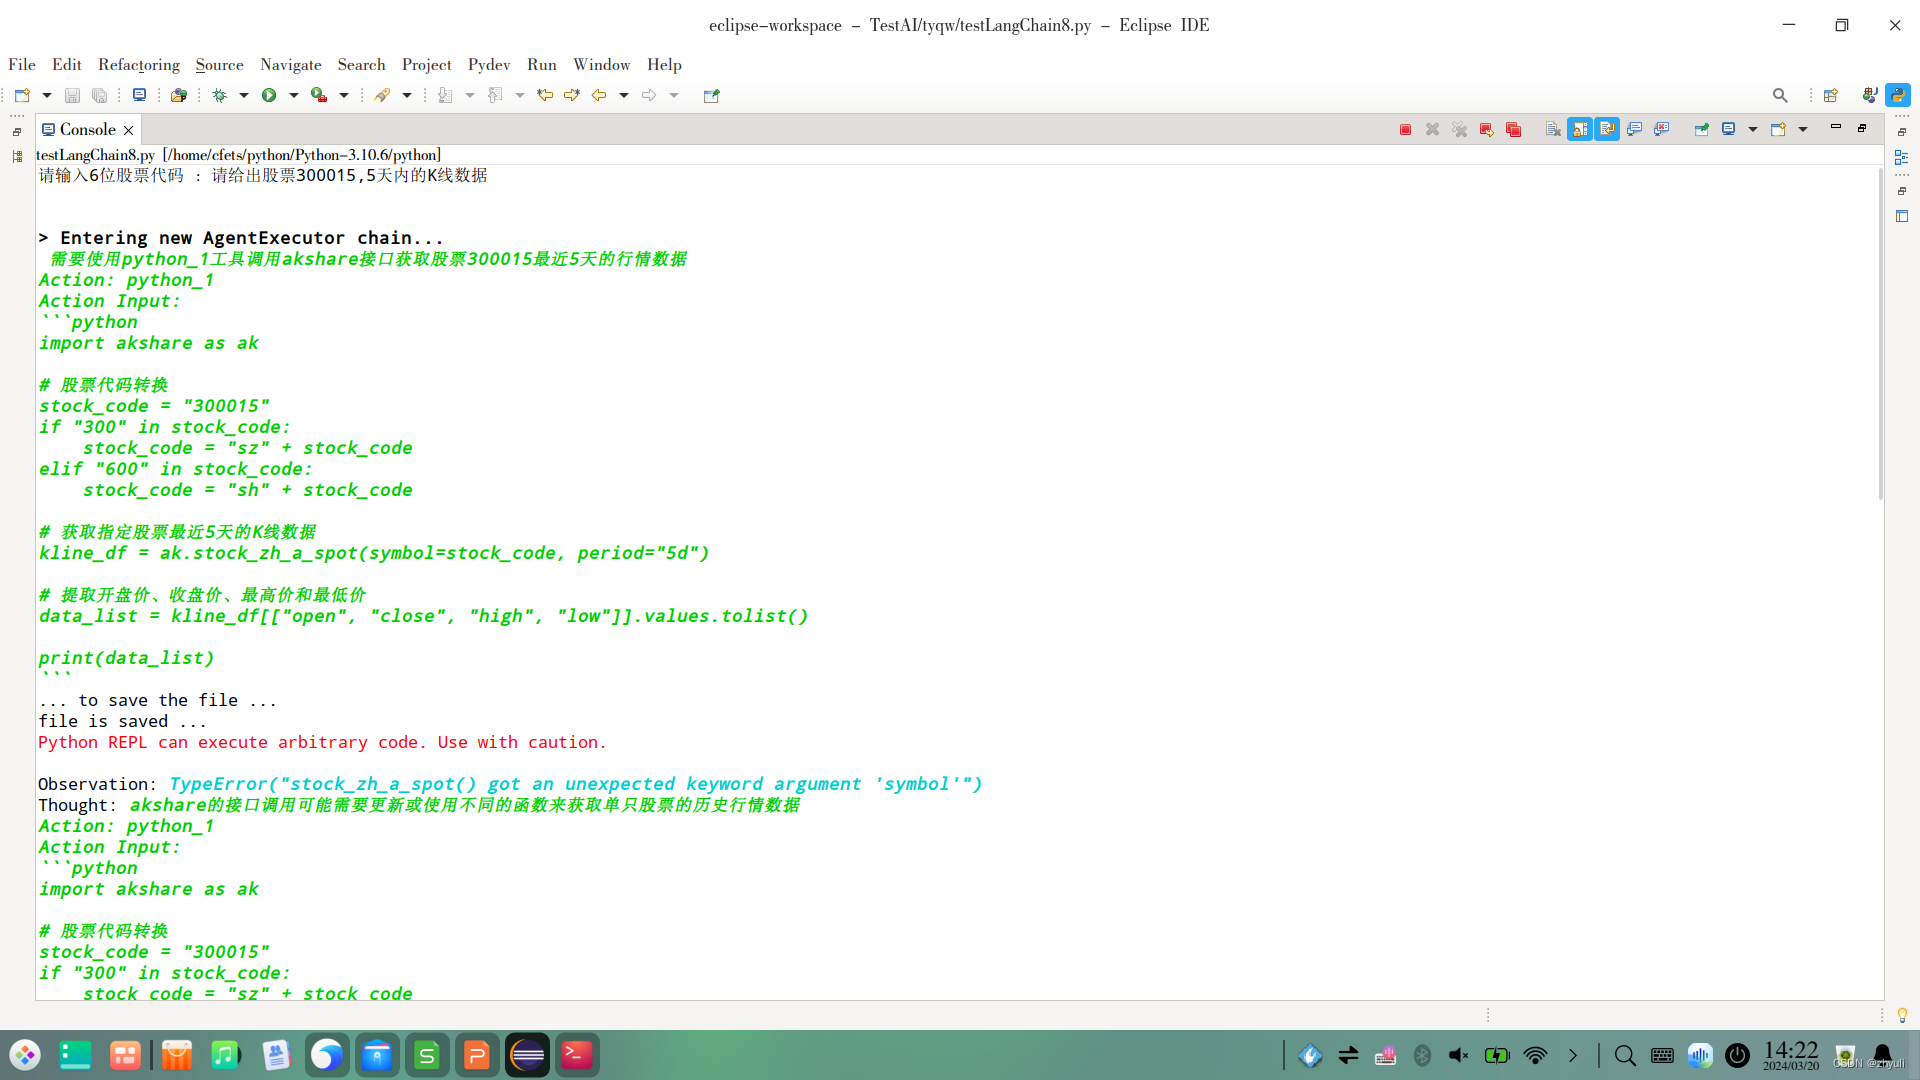The width and height of the screenshot is (1920, 1080).
Task: Open the Forward history dropdown arrow
Action: tap(673, 95)
